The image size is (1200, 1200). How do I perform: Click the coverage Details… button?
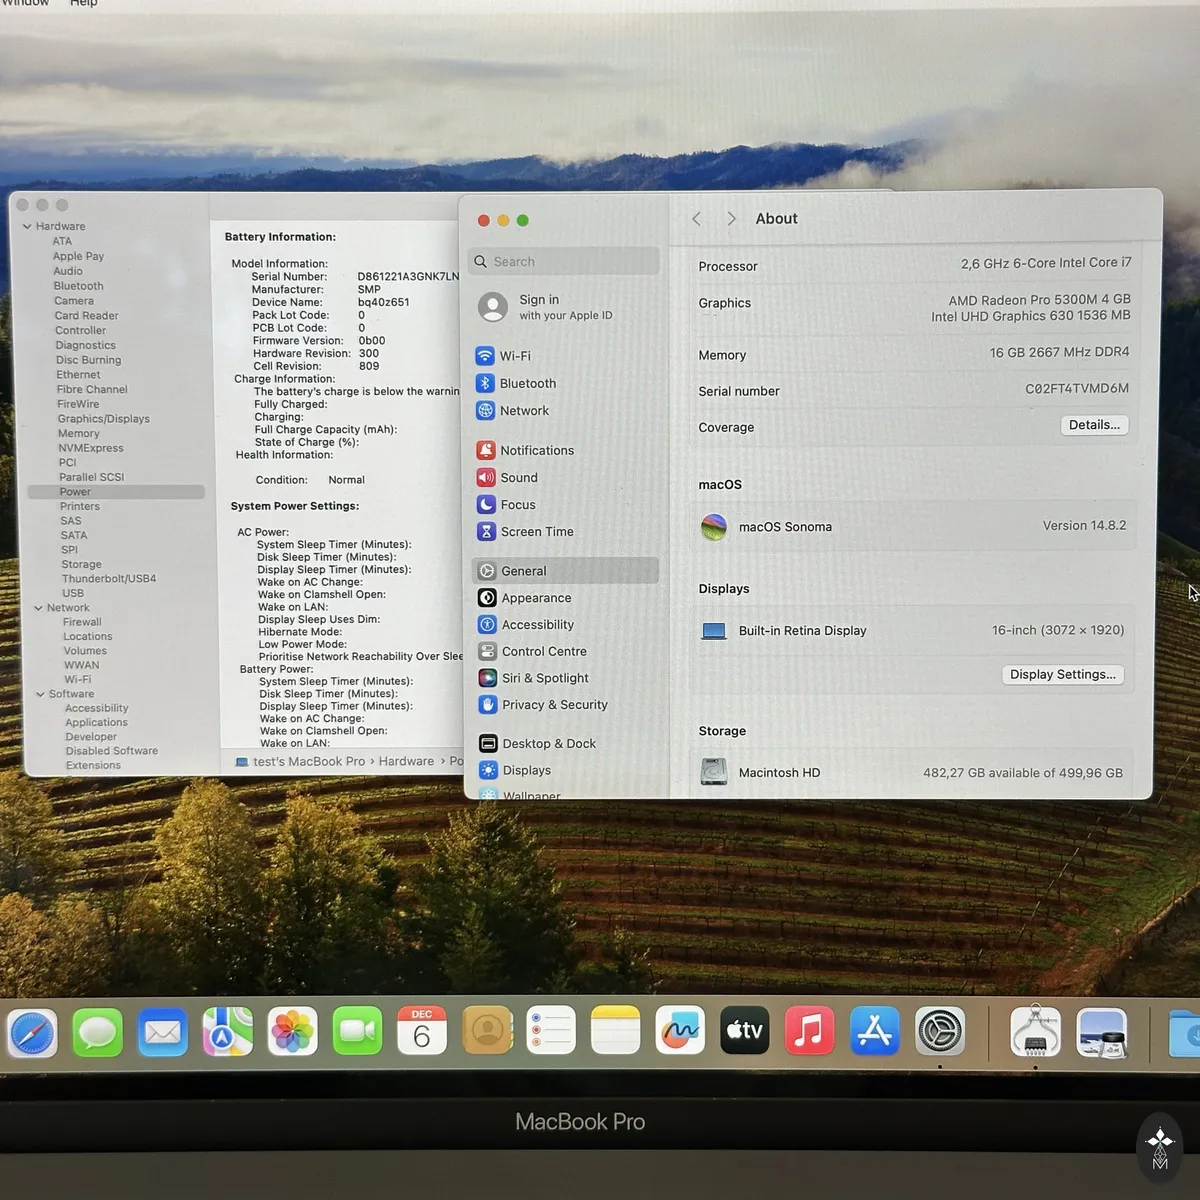[x=1094, y=425]
